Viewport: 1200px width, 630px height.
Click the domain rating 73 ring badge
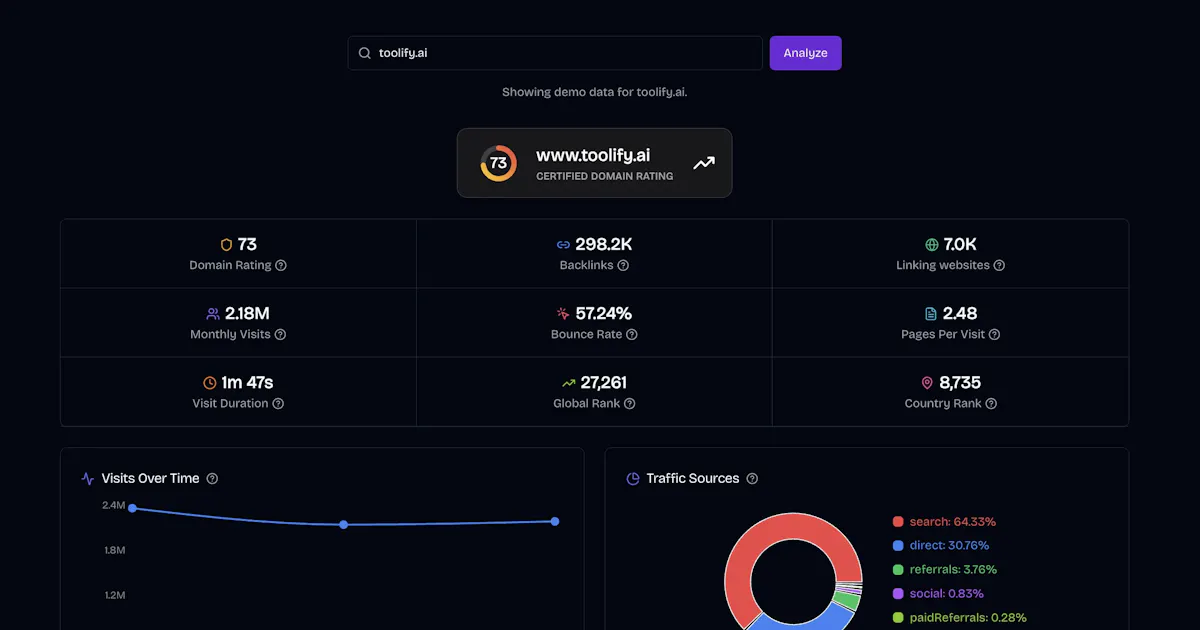498,163
